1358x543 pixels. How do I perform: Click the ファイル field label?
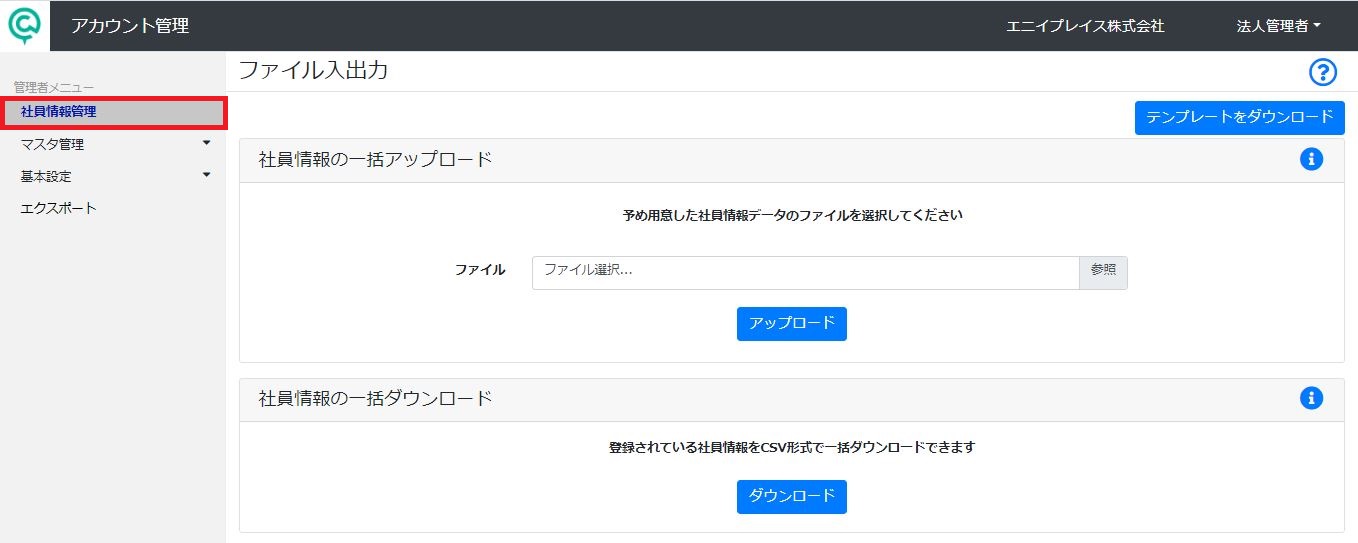pyautogui.click(x=480, y=270)
